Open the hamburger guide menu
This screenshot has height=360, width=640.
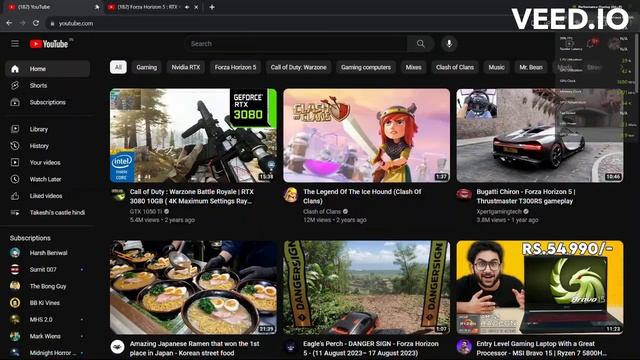(15, 43)
